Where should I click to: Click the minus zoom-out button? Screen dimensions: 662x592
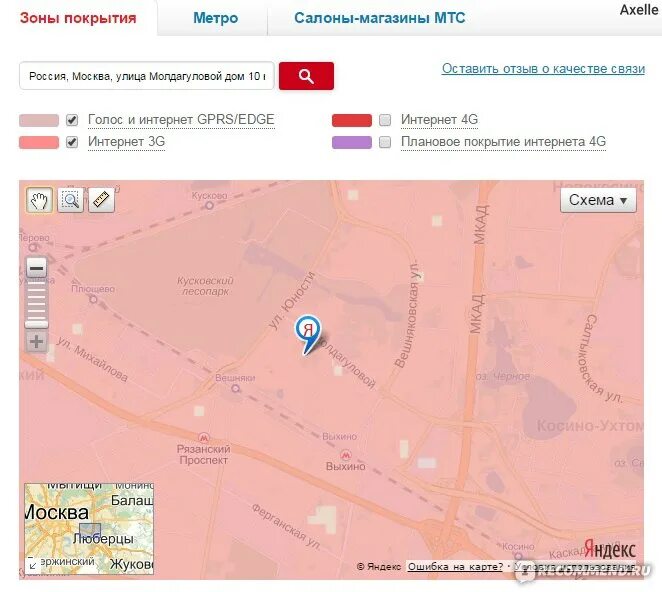36,268
